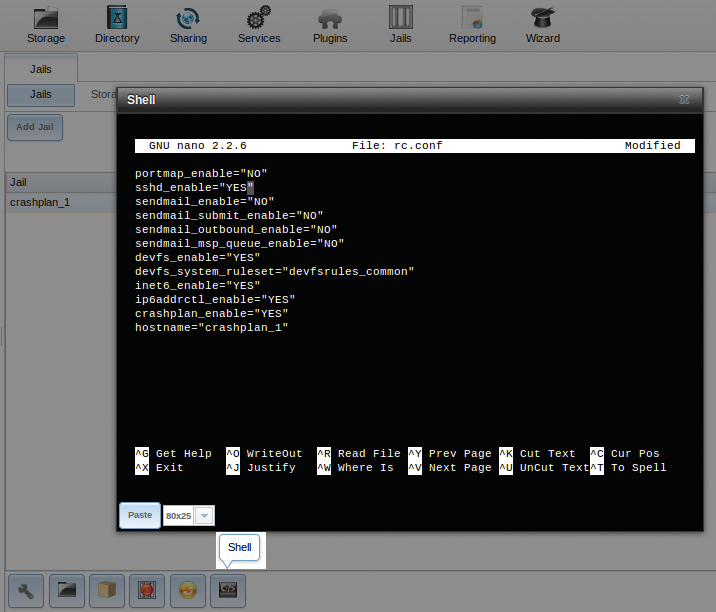Click the hostname="crashplan_1" line
This screenshot has width=716, height=612.
coord(211,327)
